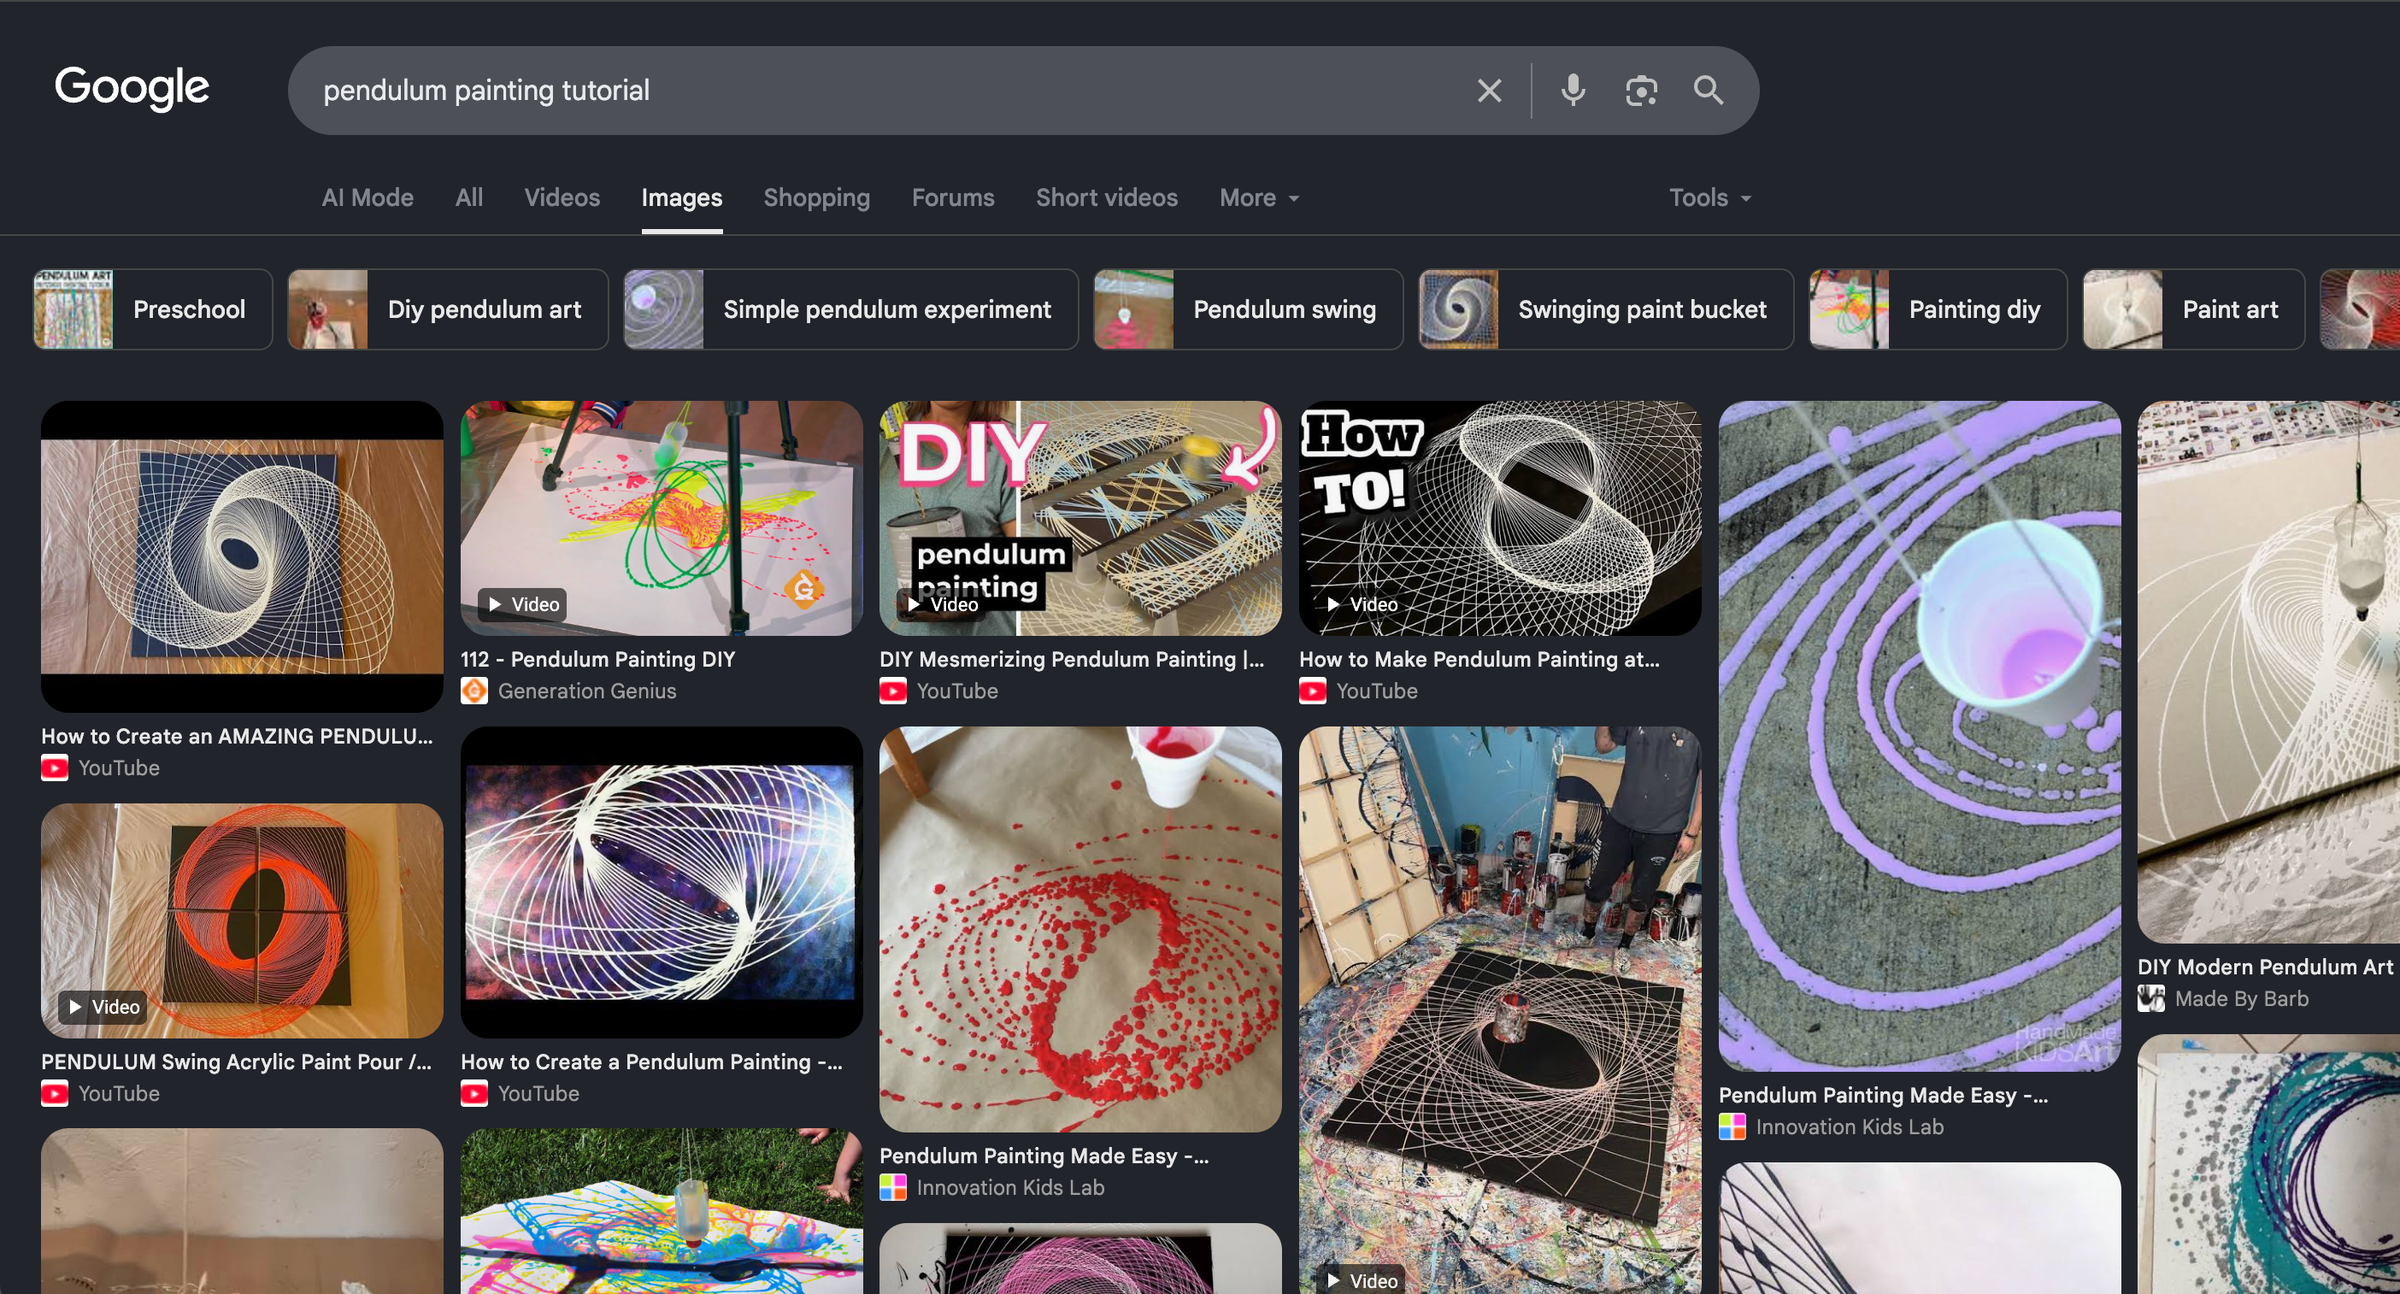Expand the More dropdown

1259,198
